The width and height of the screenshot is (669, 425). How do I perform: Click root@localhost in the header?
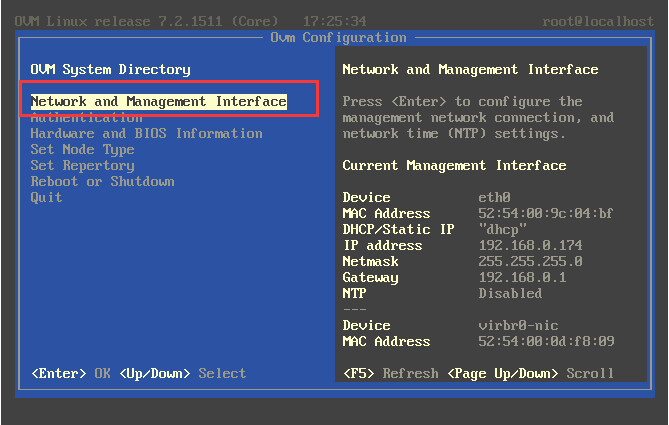coord(598,21)
